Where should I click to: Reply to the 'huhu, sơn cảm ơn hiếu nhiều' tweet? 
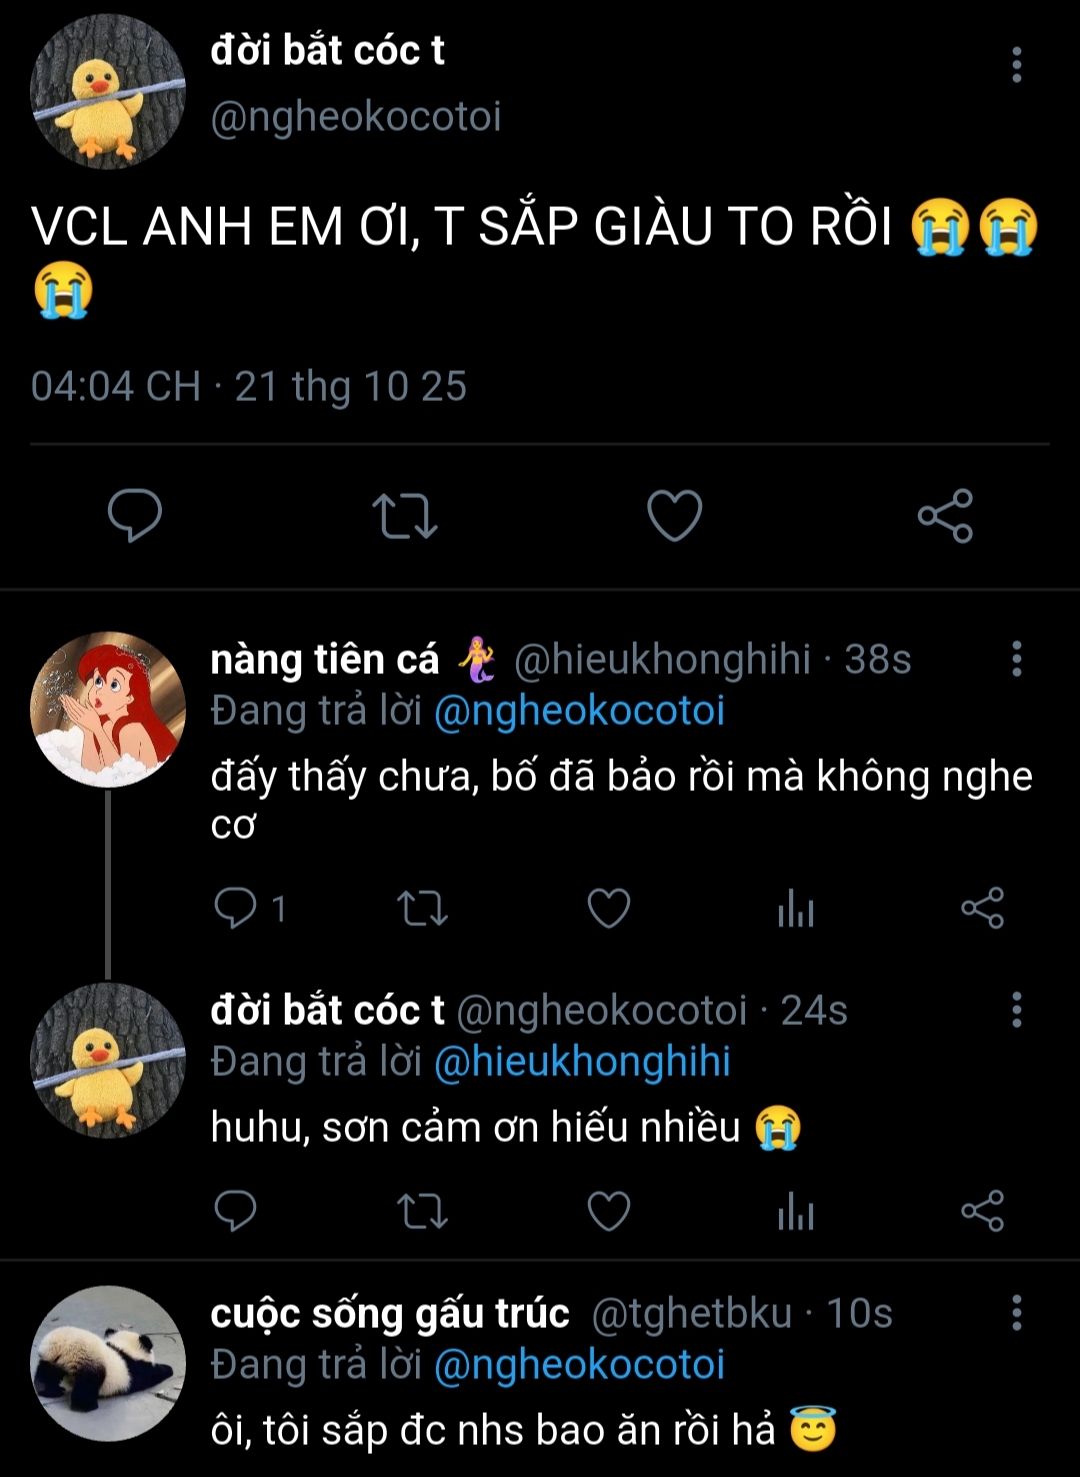(x=237, y=1211)
